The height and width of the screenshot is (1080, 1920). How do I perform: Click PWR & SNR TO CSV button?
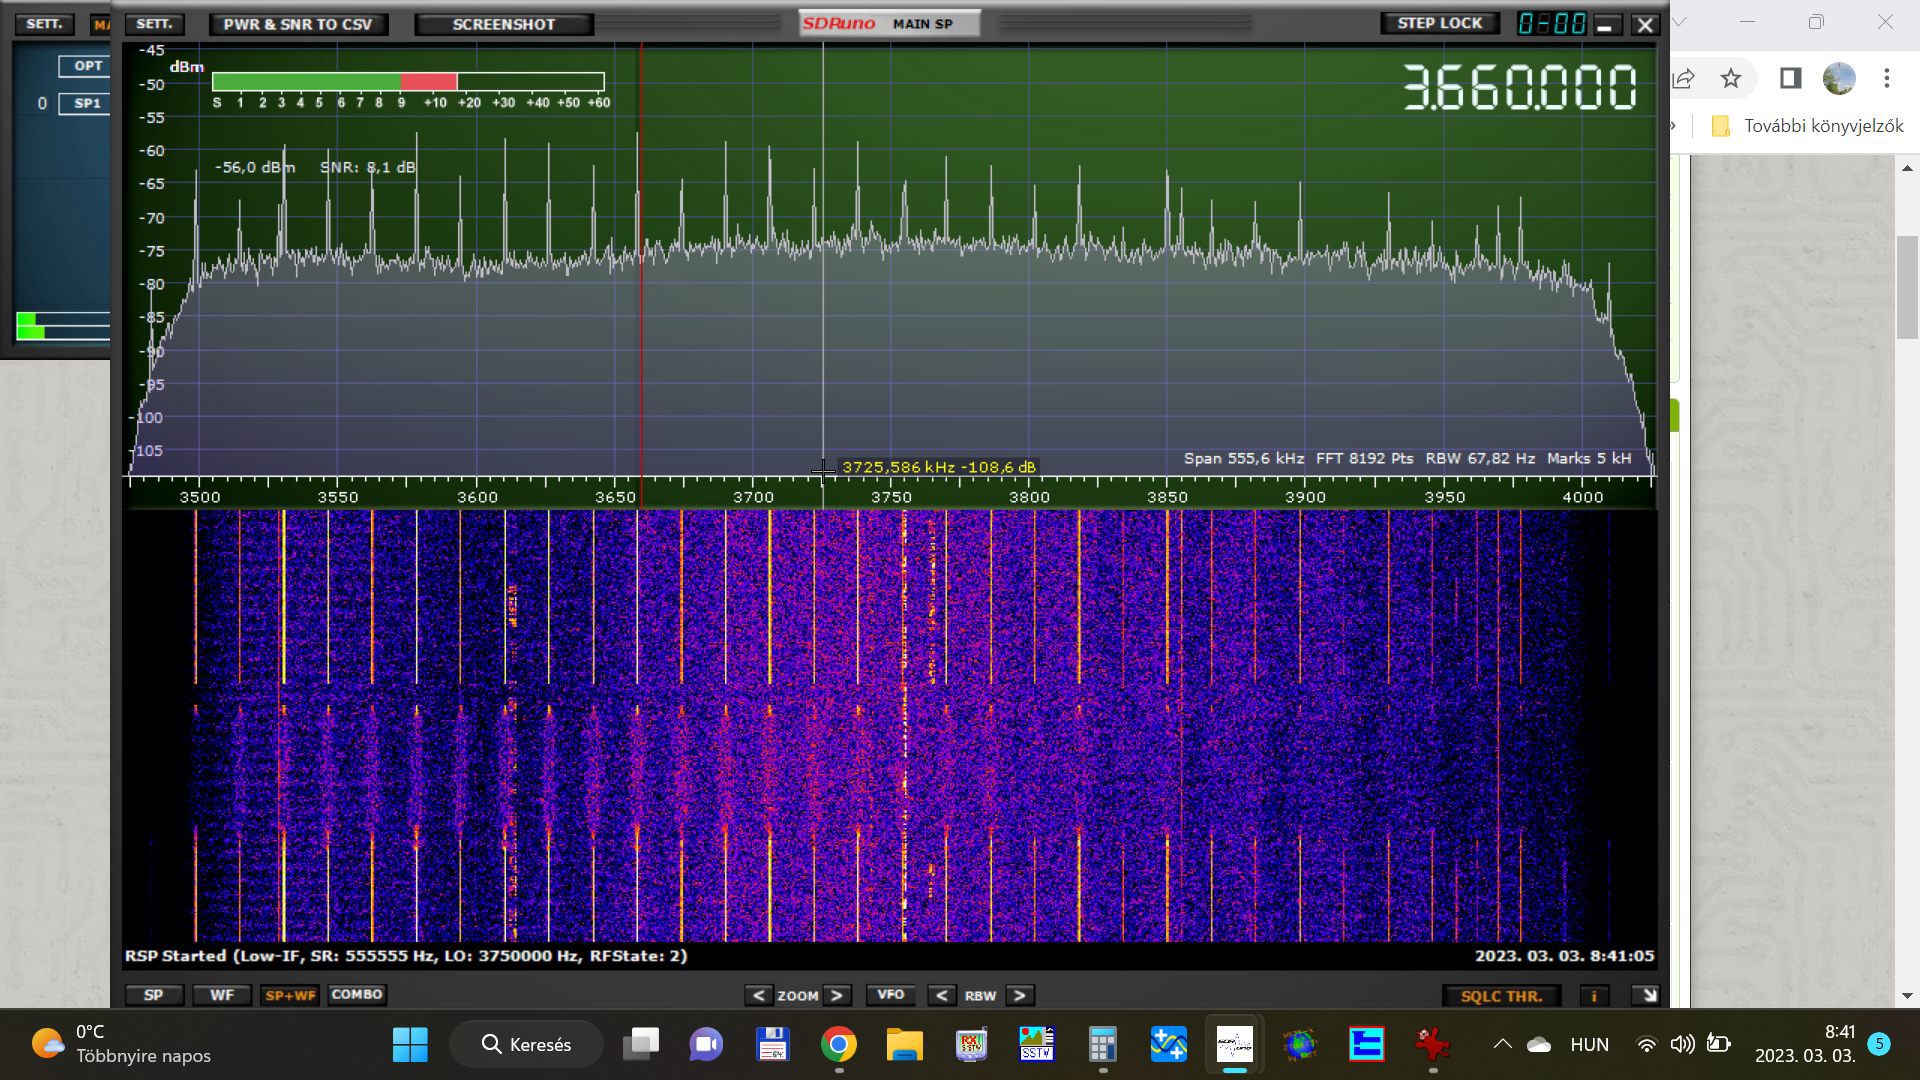click(x=298, y=24)
